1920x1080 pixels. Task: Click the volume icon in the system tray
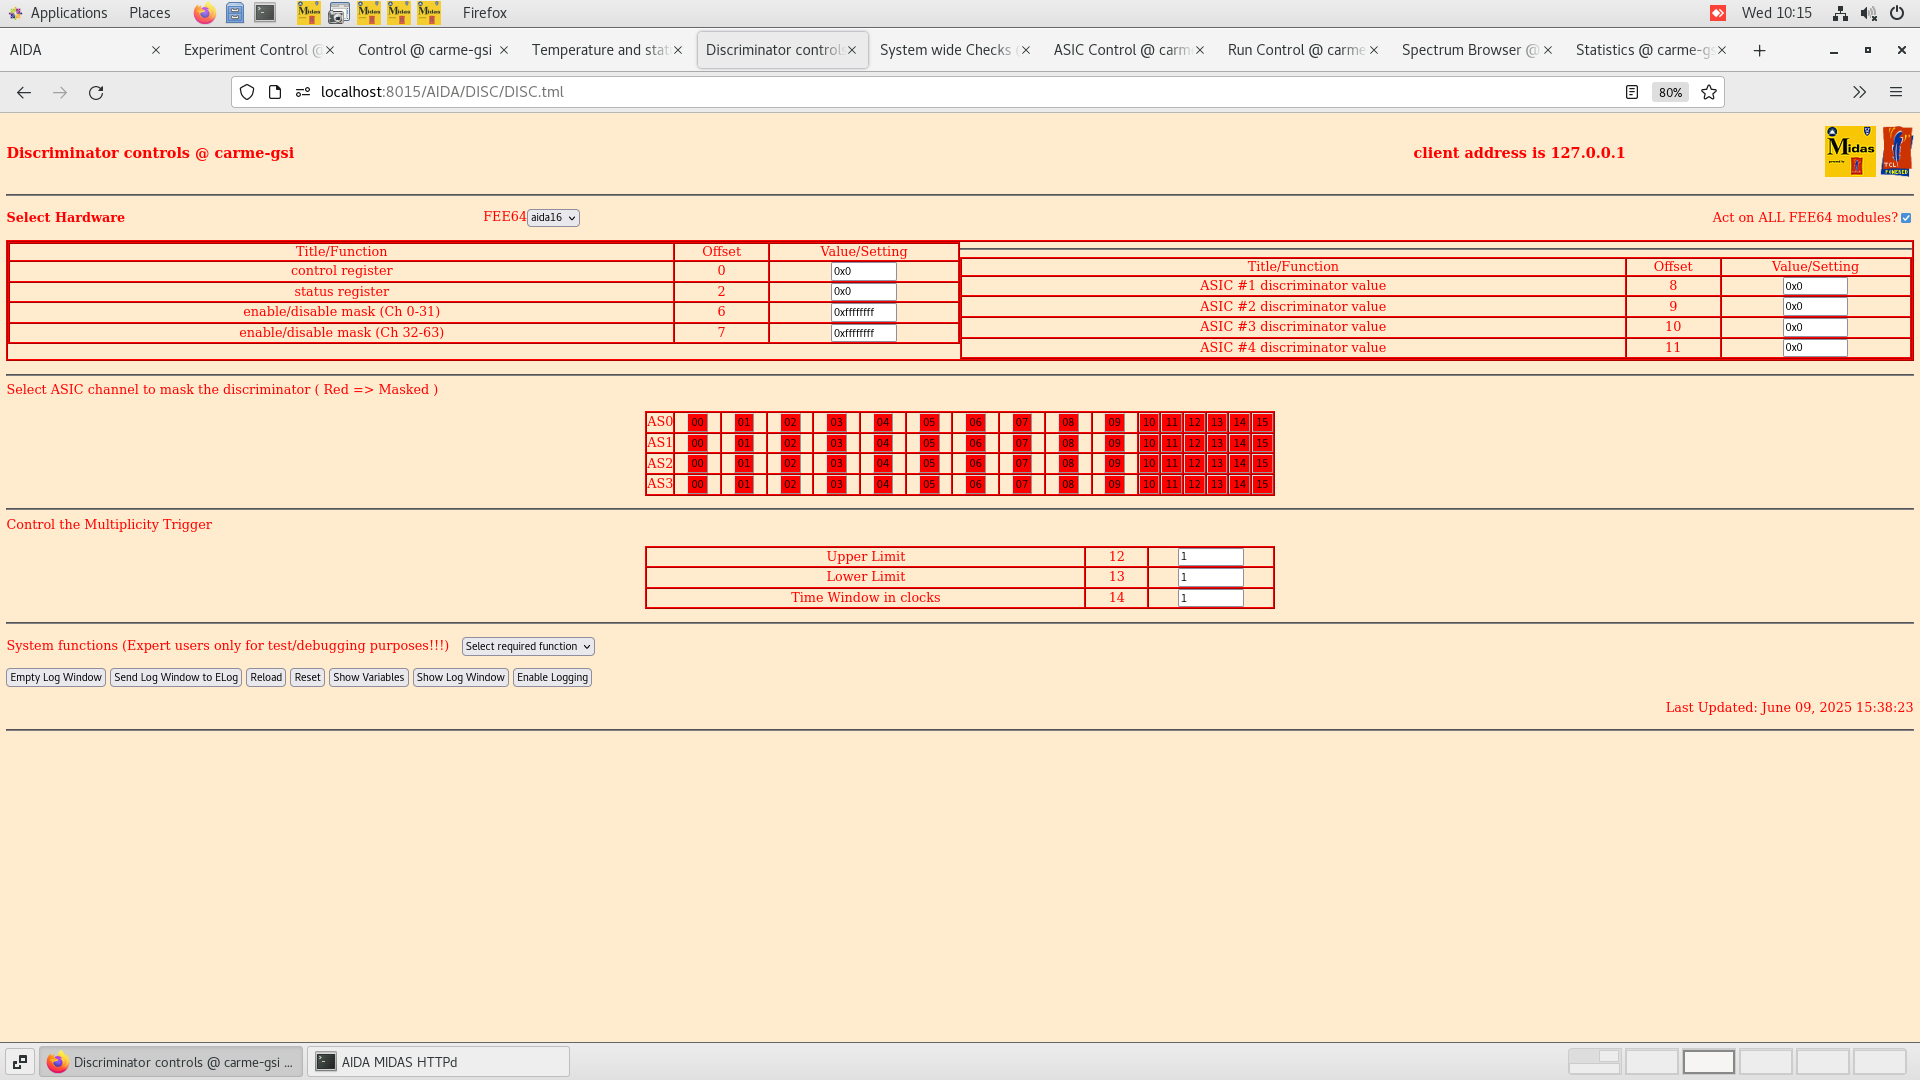(x=1868, y=13)
